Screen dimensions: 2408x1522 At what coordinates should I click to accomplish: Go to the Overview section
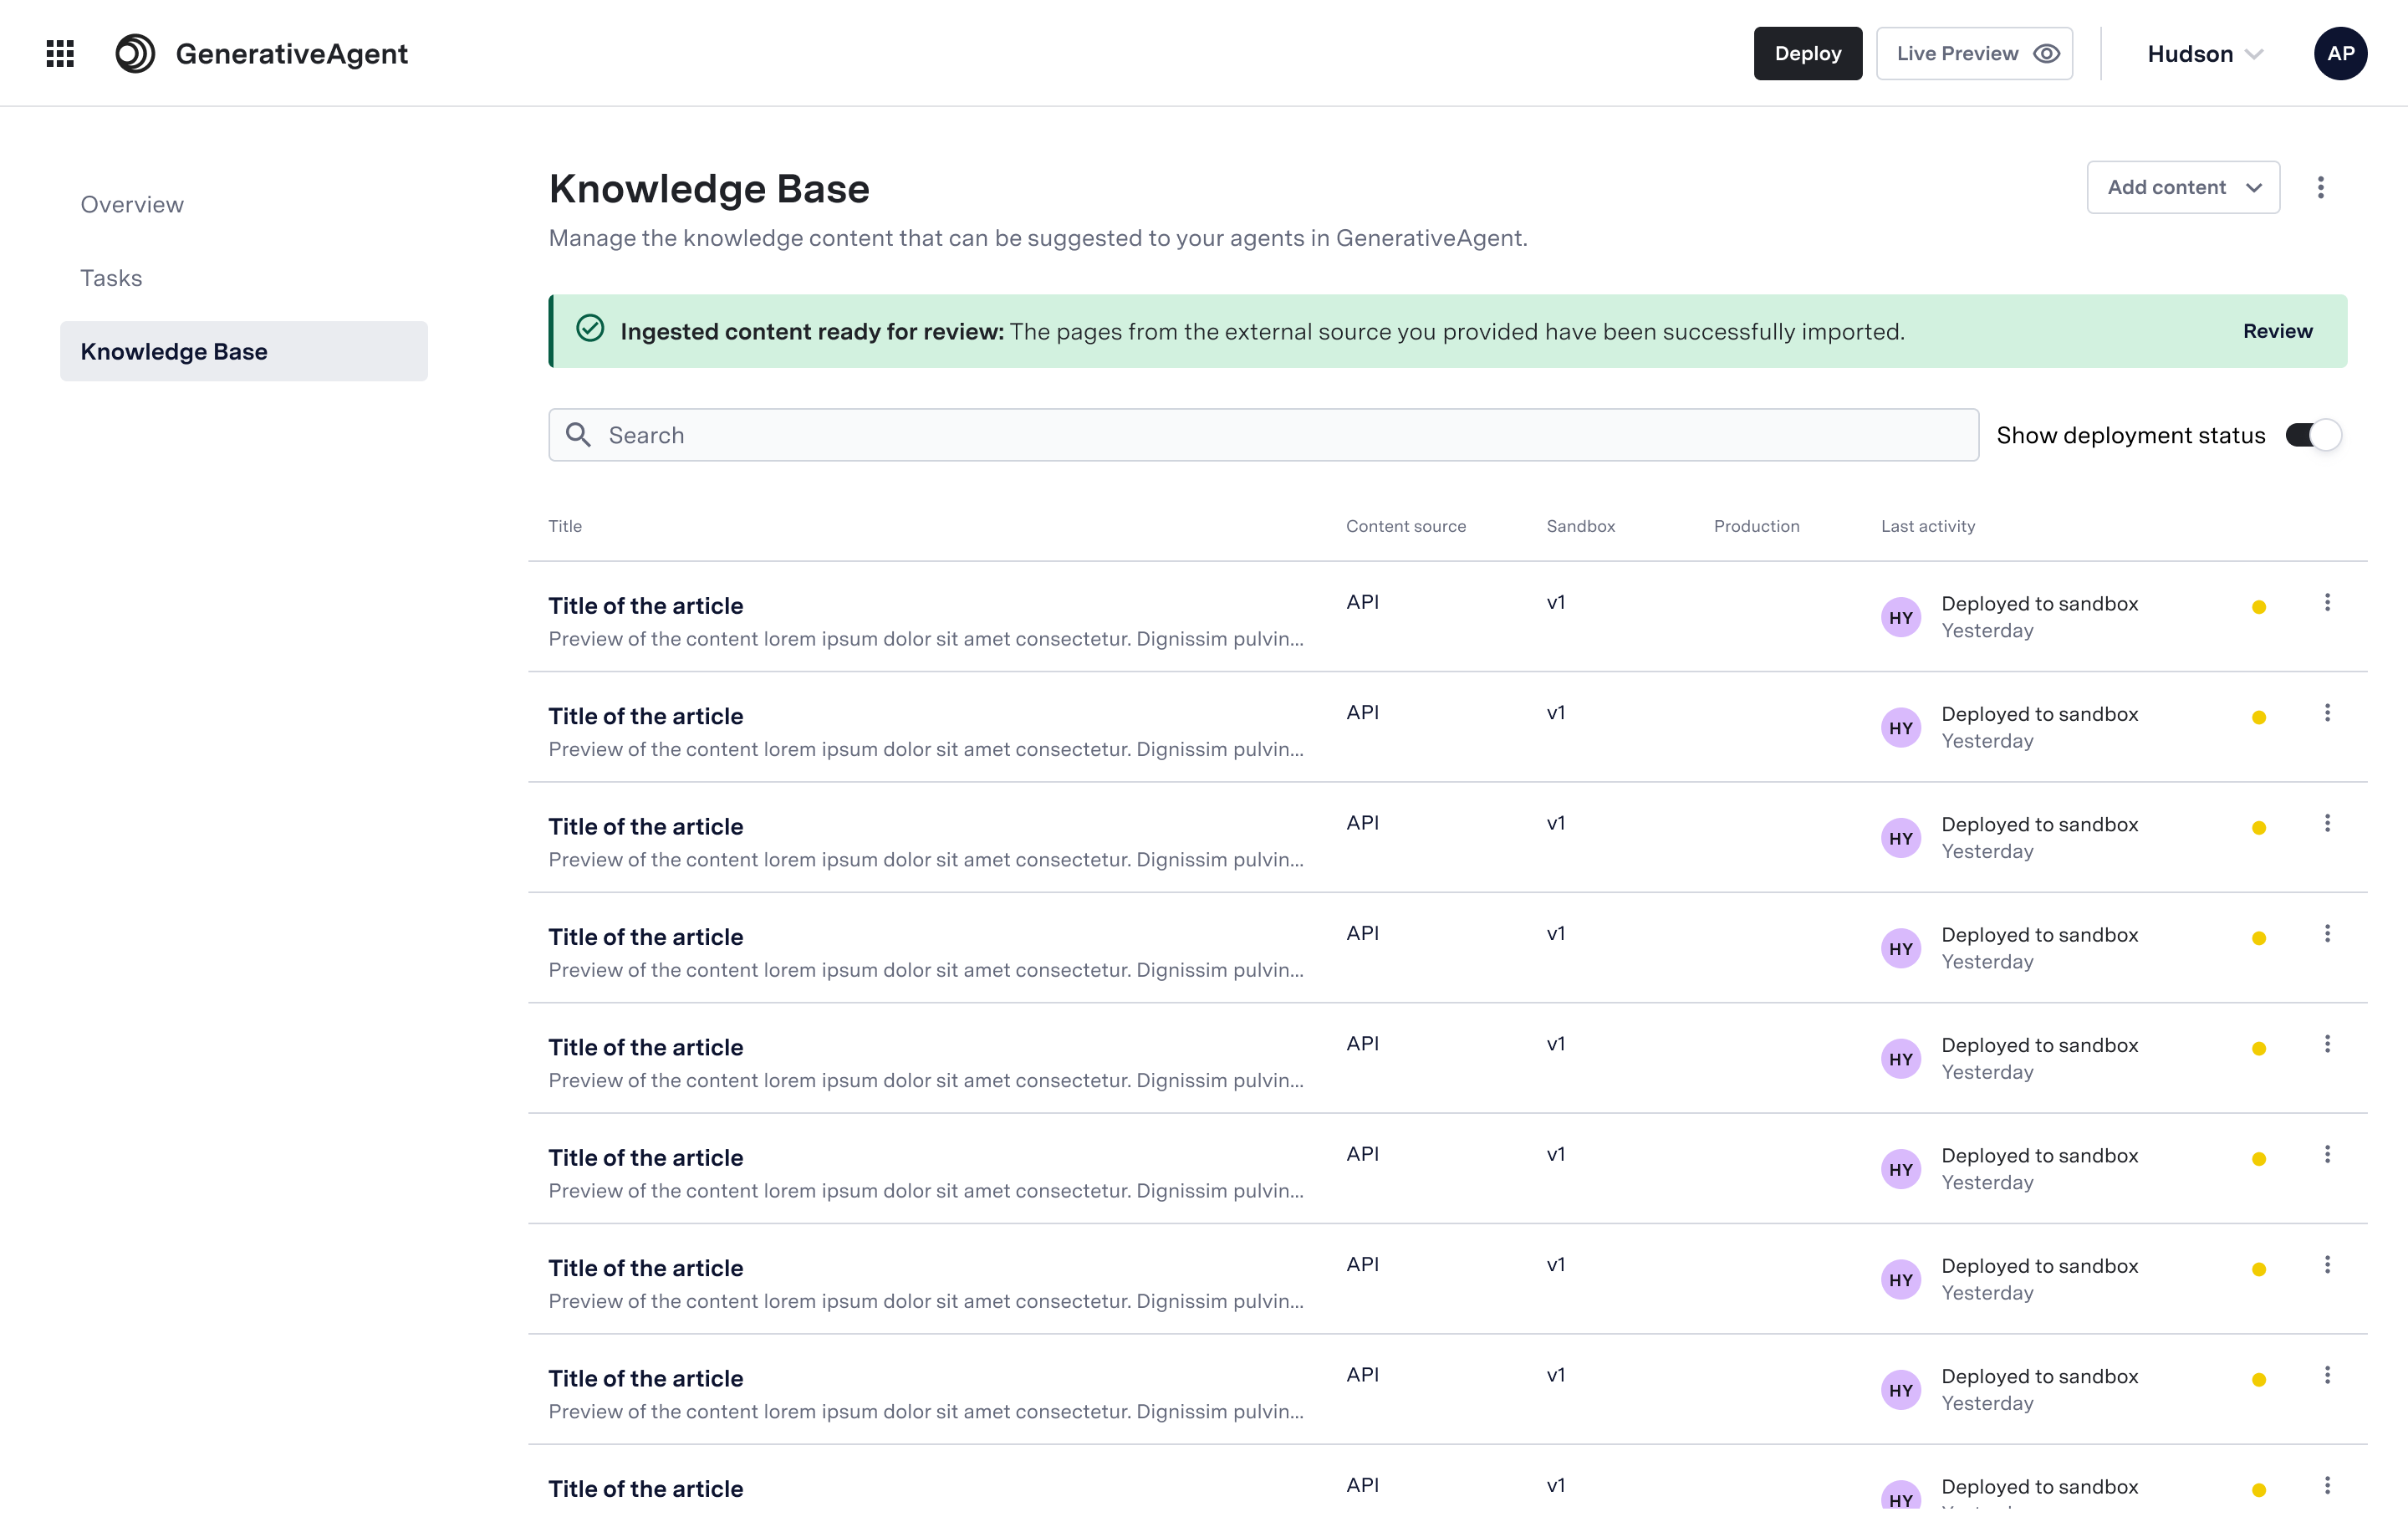click(x=132, y=205)
